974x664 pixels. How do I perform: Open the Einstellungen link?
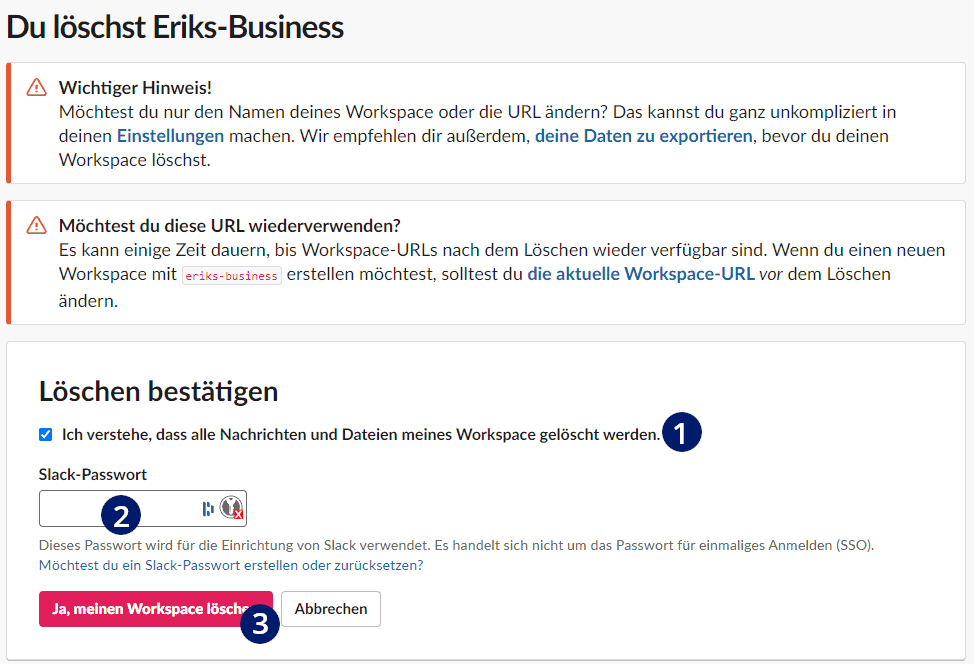tap(170, 136)
